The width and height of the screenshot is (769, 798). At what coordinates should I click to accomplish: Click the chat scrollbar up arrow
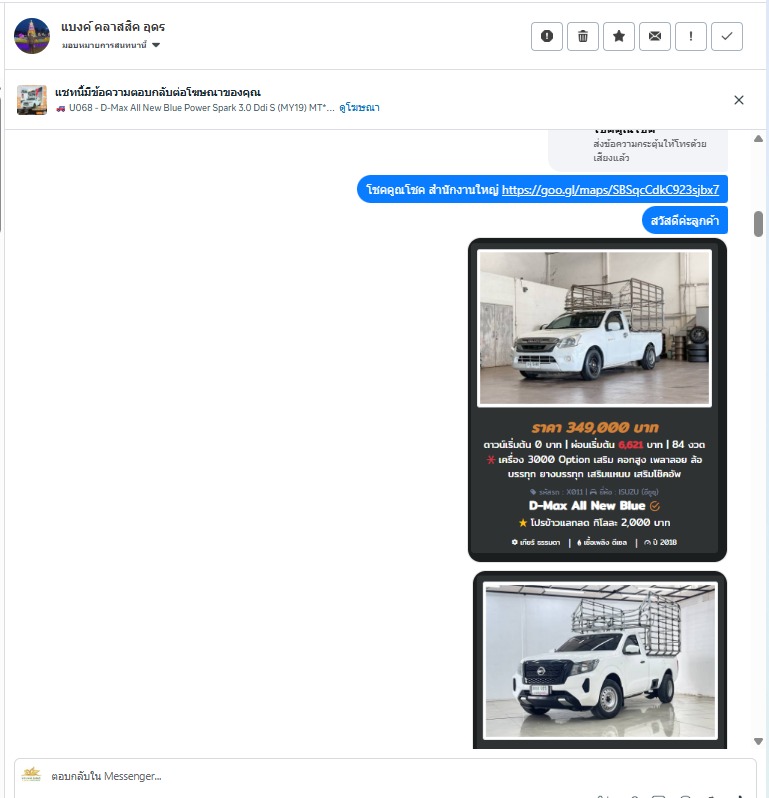pos(758,138)
